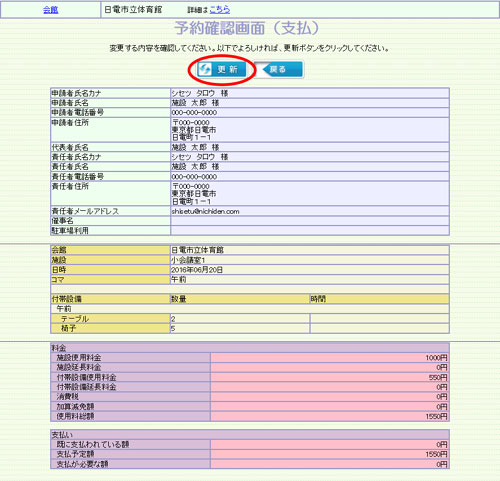The image size is (500, 481).
Task: Click the empty 催事名 value field
Action: click(x=310, y=221)
